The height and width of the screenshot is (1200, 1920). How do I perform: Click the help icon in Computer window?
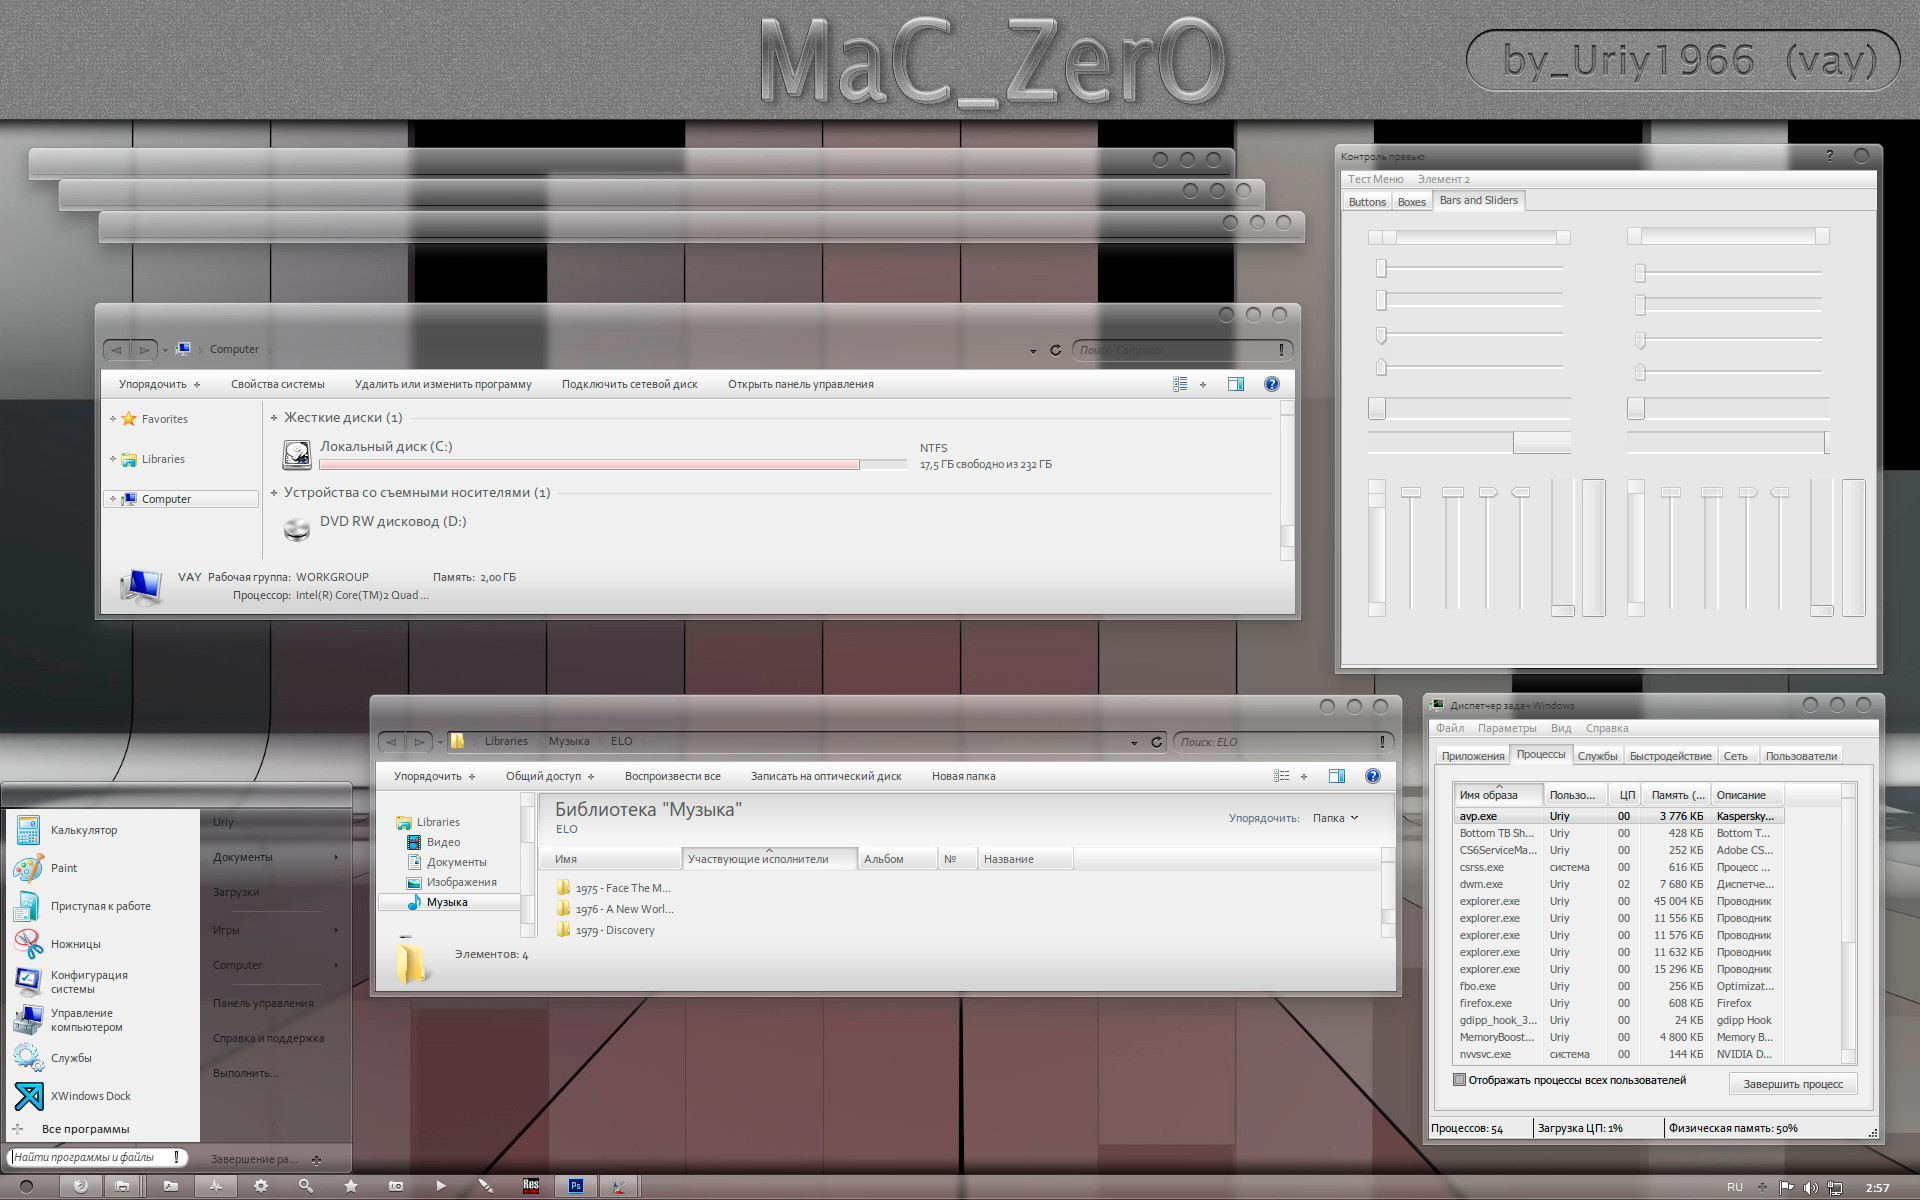tap(1271, 384)
